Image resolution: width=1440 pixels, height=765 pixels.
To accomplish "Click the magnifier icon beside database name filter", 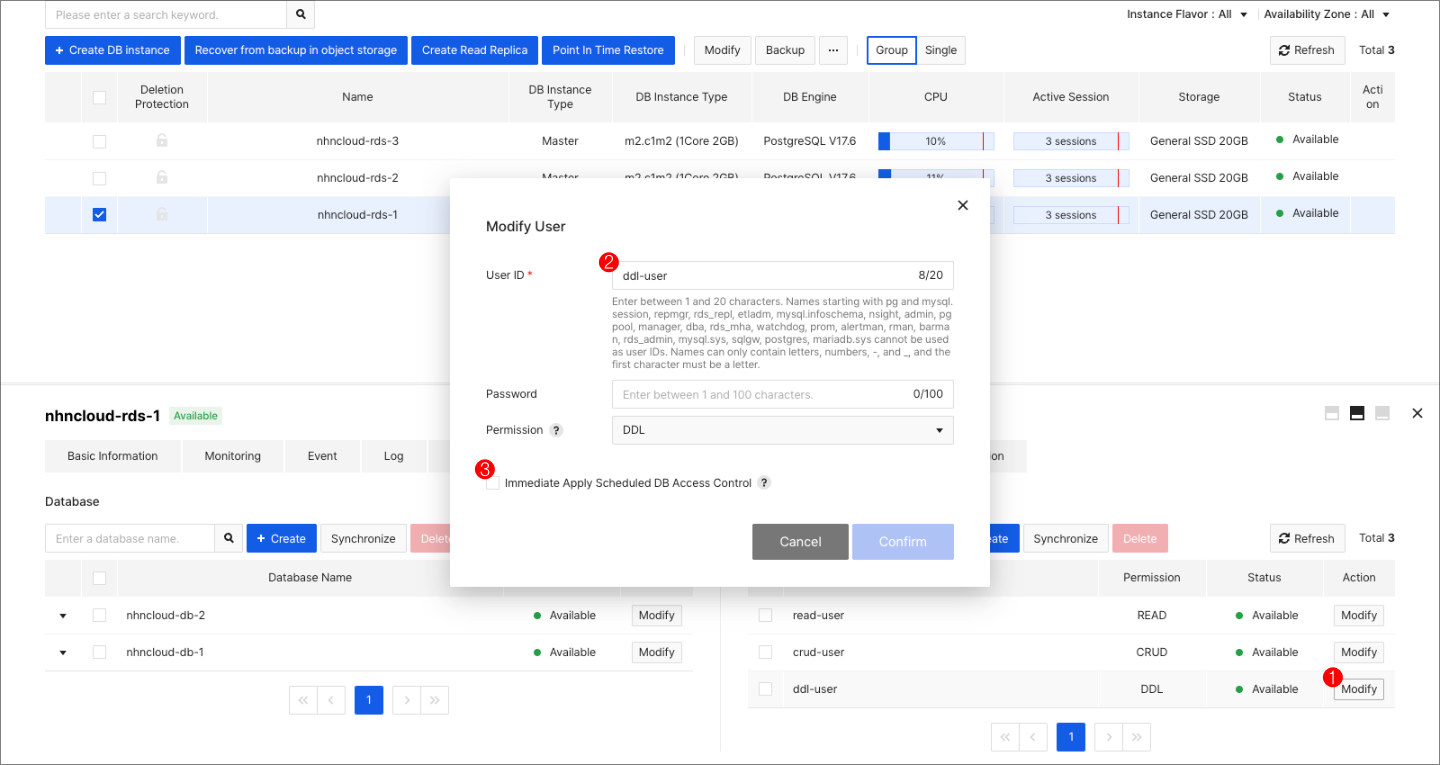I will pyautogui.click(x=229, y=538).
